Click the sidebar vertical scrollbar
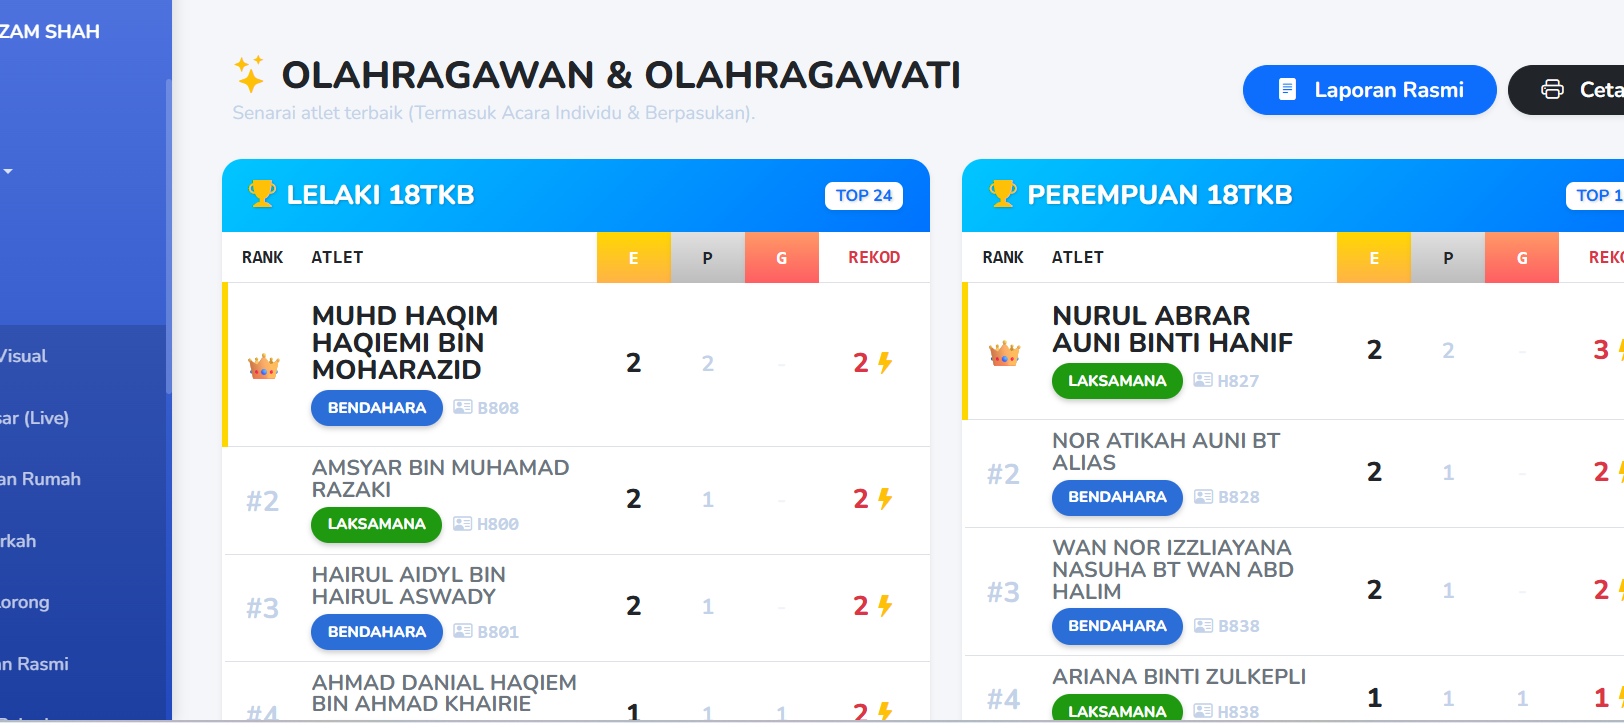This screenshot has width=1624, height=723. 168,236
